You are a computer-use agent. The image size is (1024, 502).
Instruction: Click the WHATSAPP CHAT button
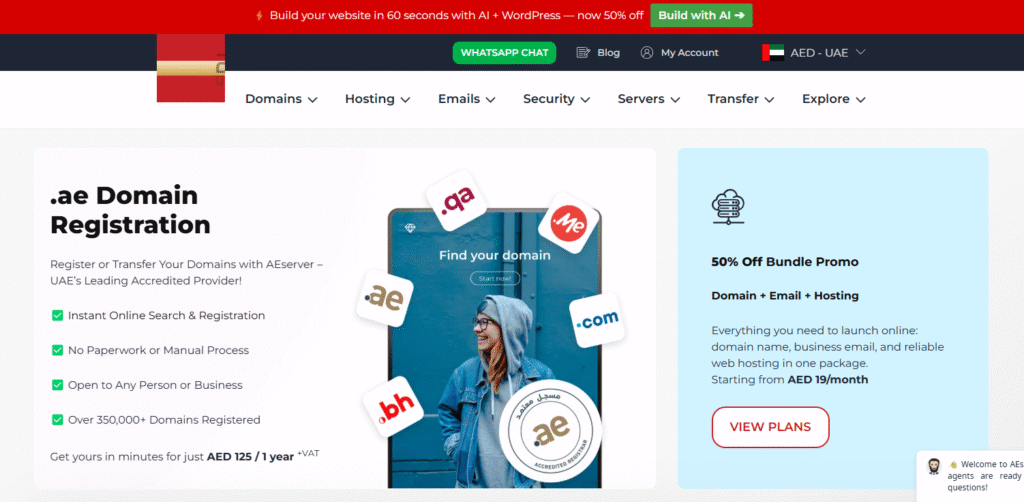point(504,53)
